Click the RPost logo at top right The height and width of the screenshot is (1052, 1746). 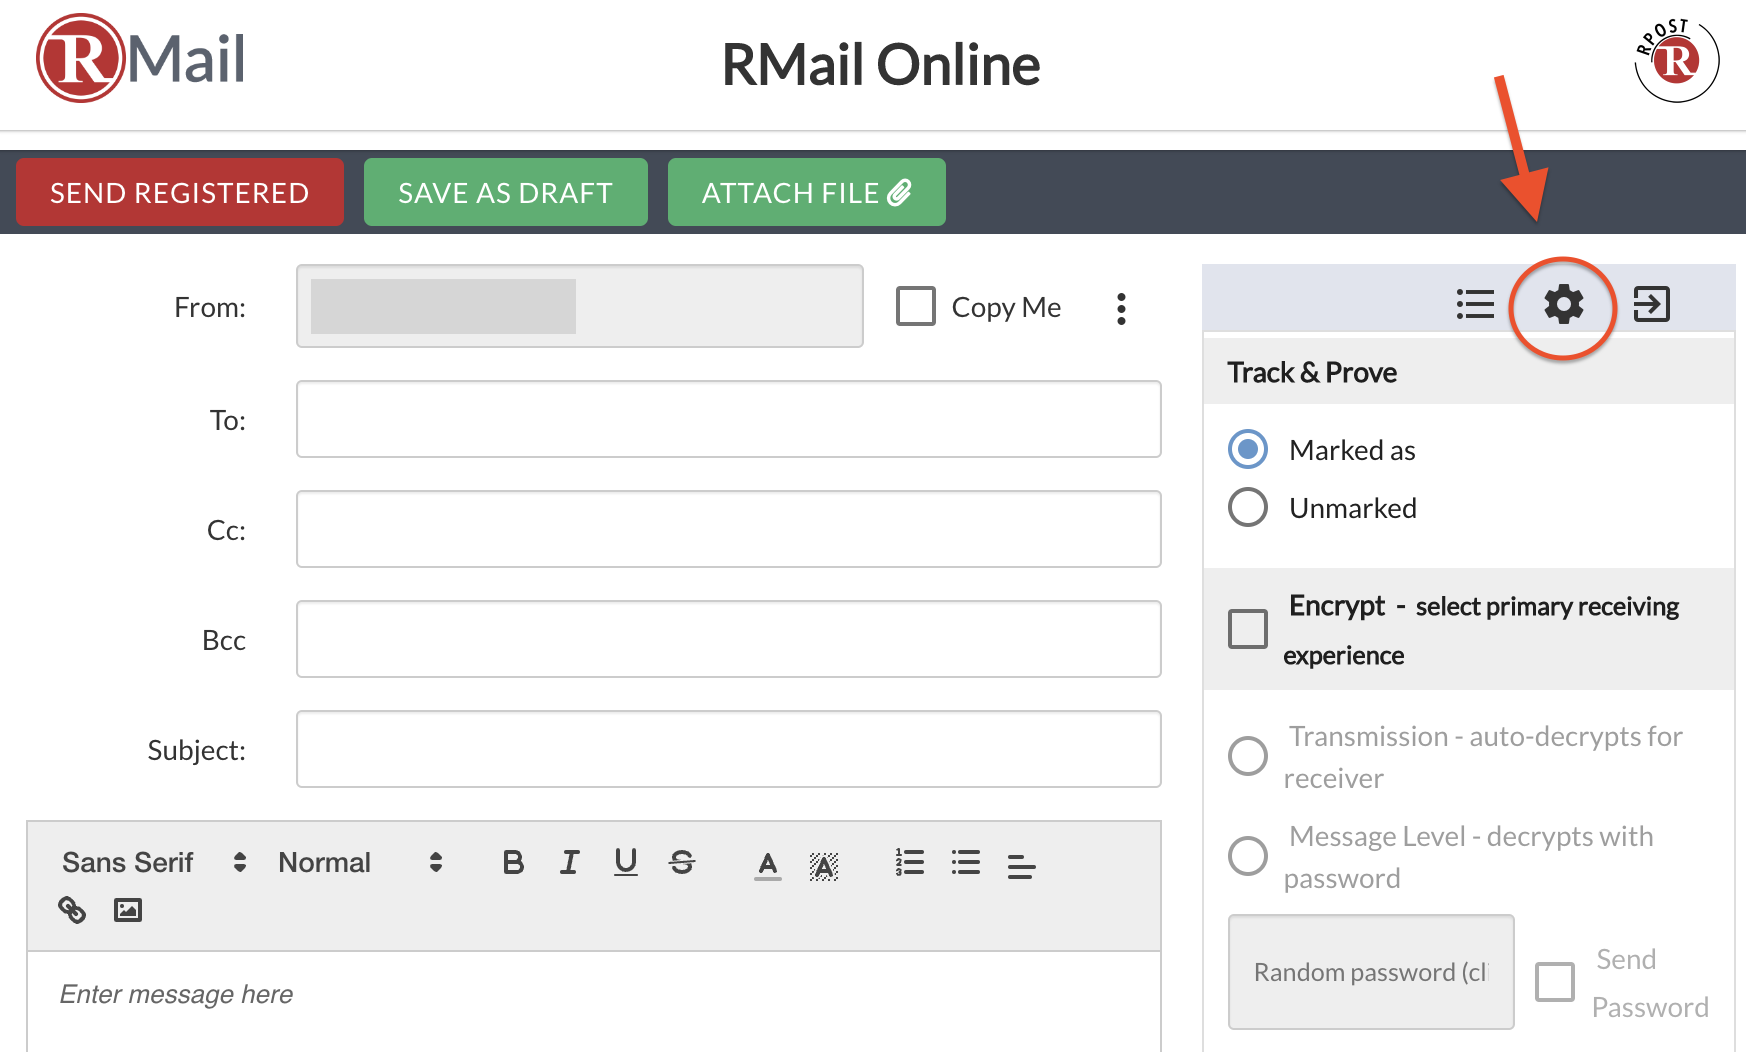click(x=1677, y=60)
